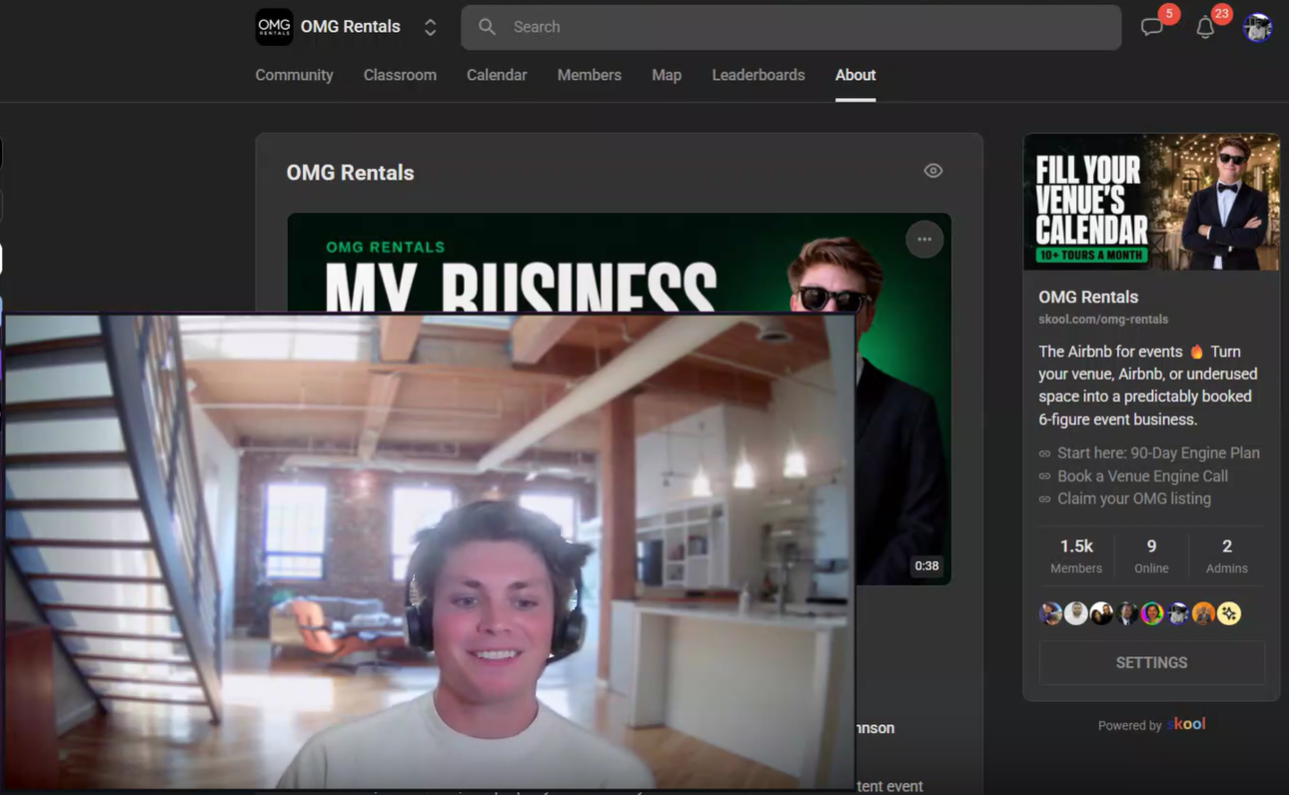This screenshot has height=795, width=1289.
Task: Click the OMG Rentals logo icon
Action: [x=274, y=27]
